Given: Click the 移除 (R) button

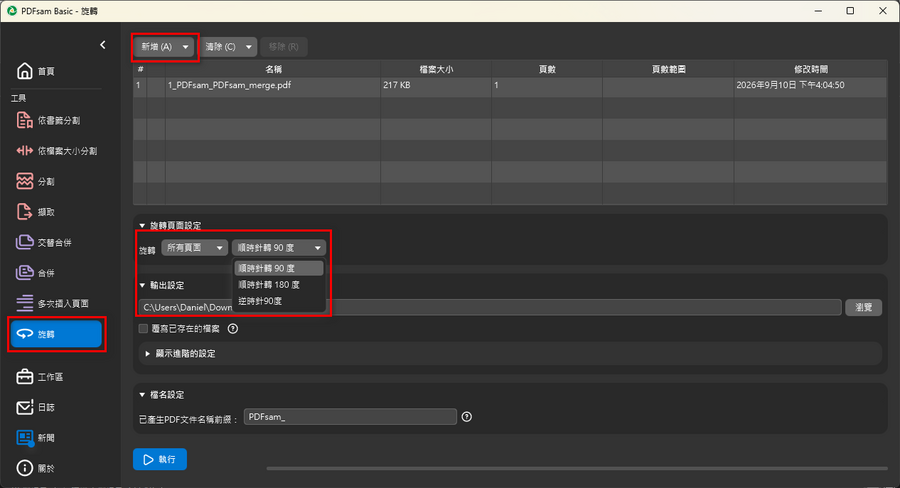Looking at the screenshot, I should click(x=284, y=47).
